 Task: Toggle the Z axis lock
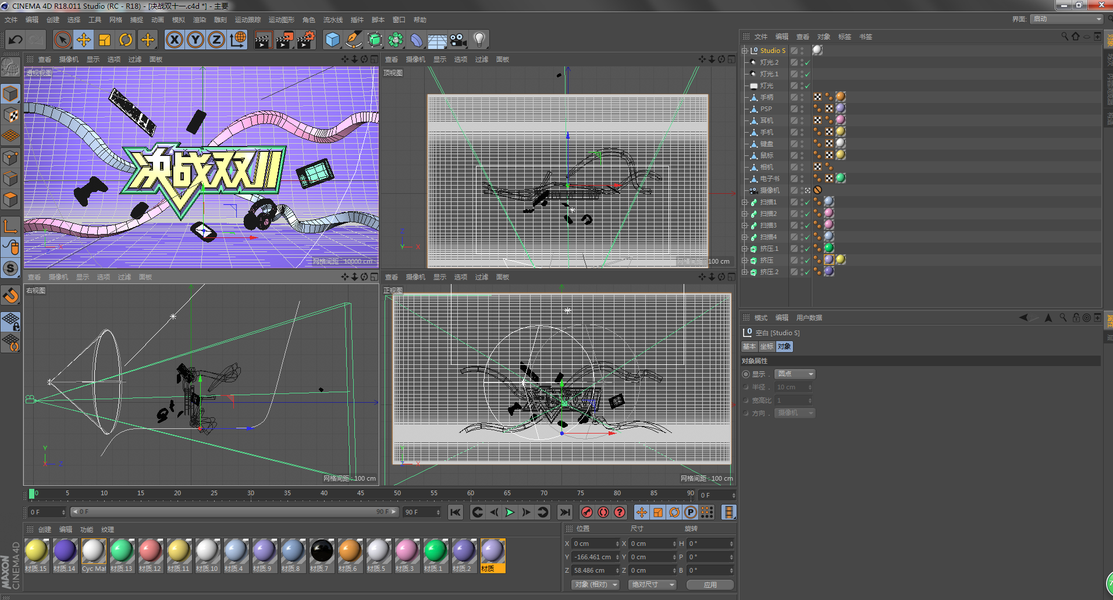click(216, 40)
